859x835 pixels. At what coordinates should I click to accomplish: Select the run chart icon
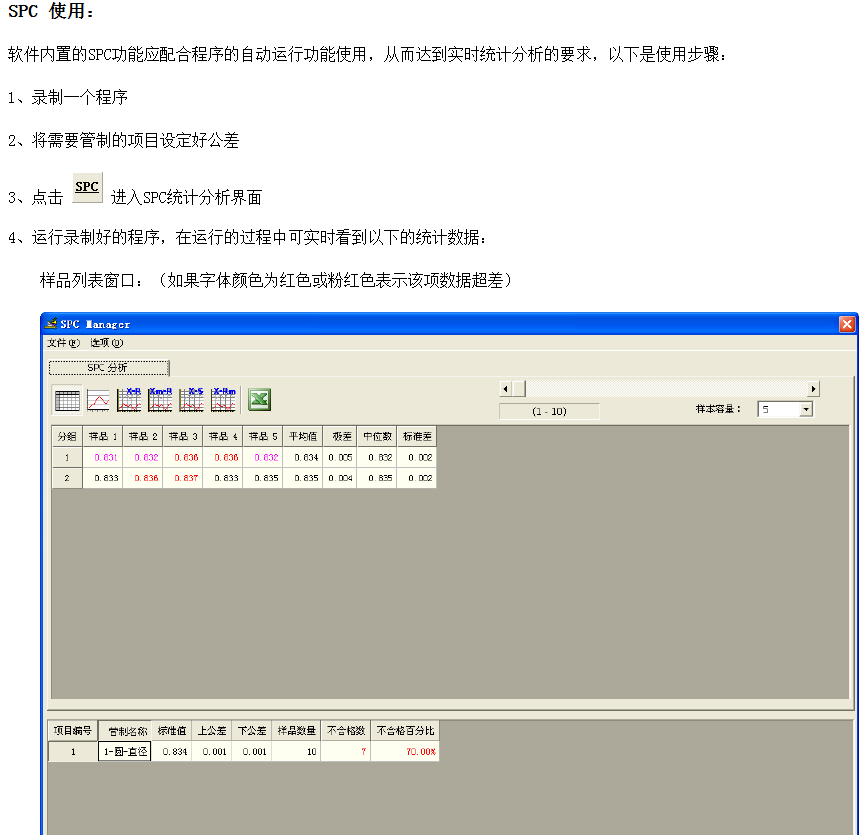(x=97, y=399)
